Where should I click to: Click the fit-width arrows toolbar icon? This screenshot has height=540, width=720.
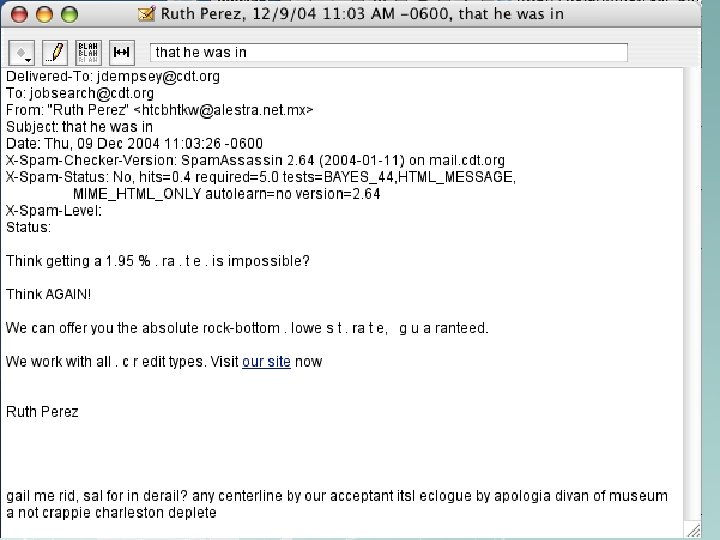tap(122, 52)
